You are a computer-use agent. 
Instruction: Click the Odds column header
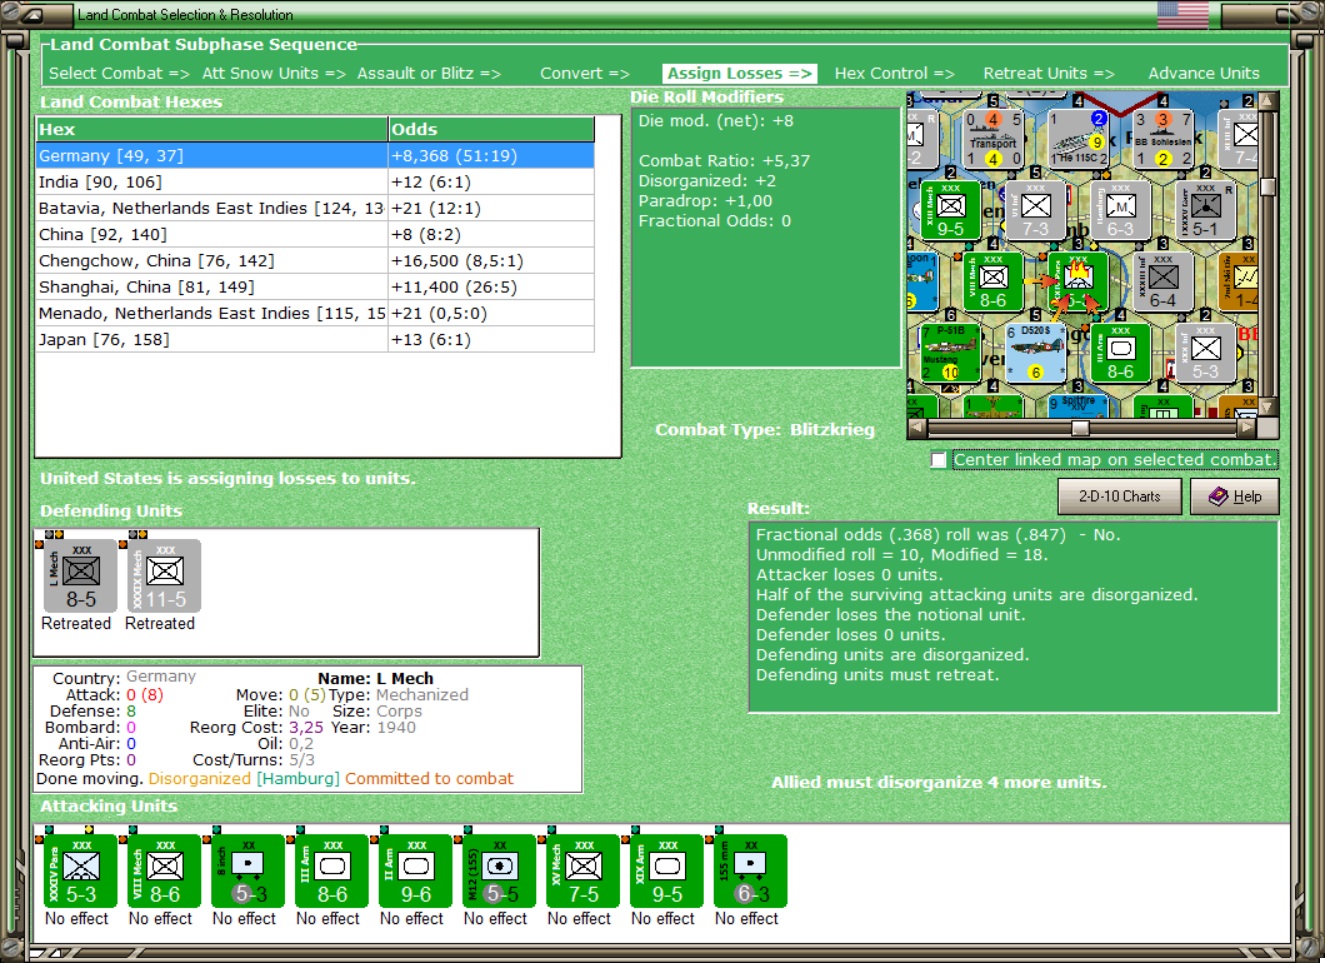[x=491, y=129]
